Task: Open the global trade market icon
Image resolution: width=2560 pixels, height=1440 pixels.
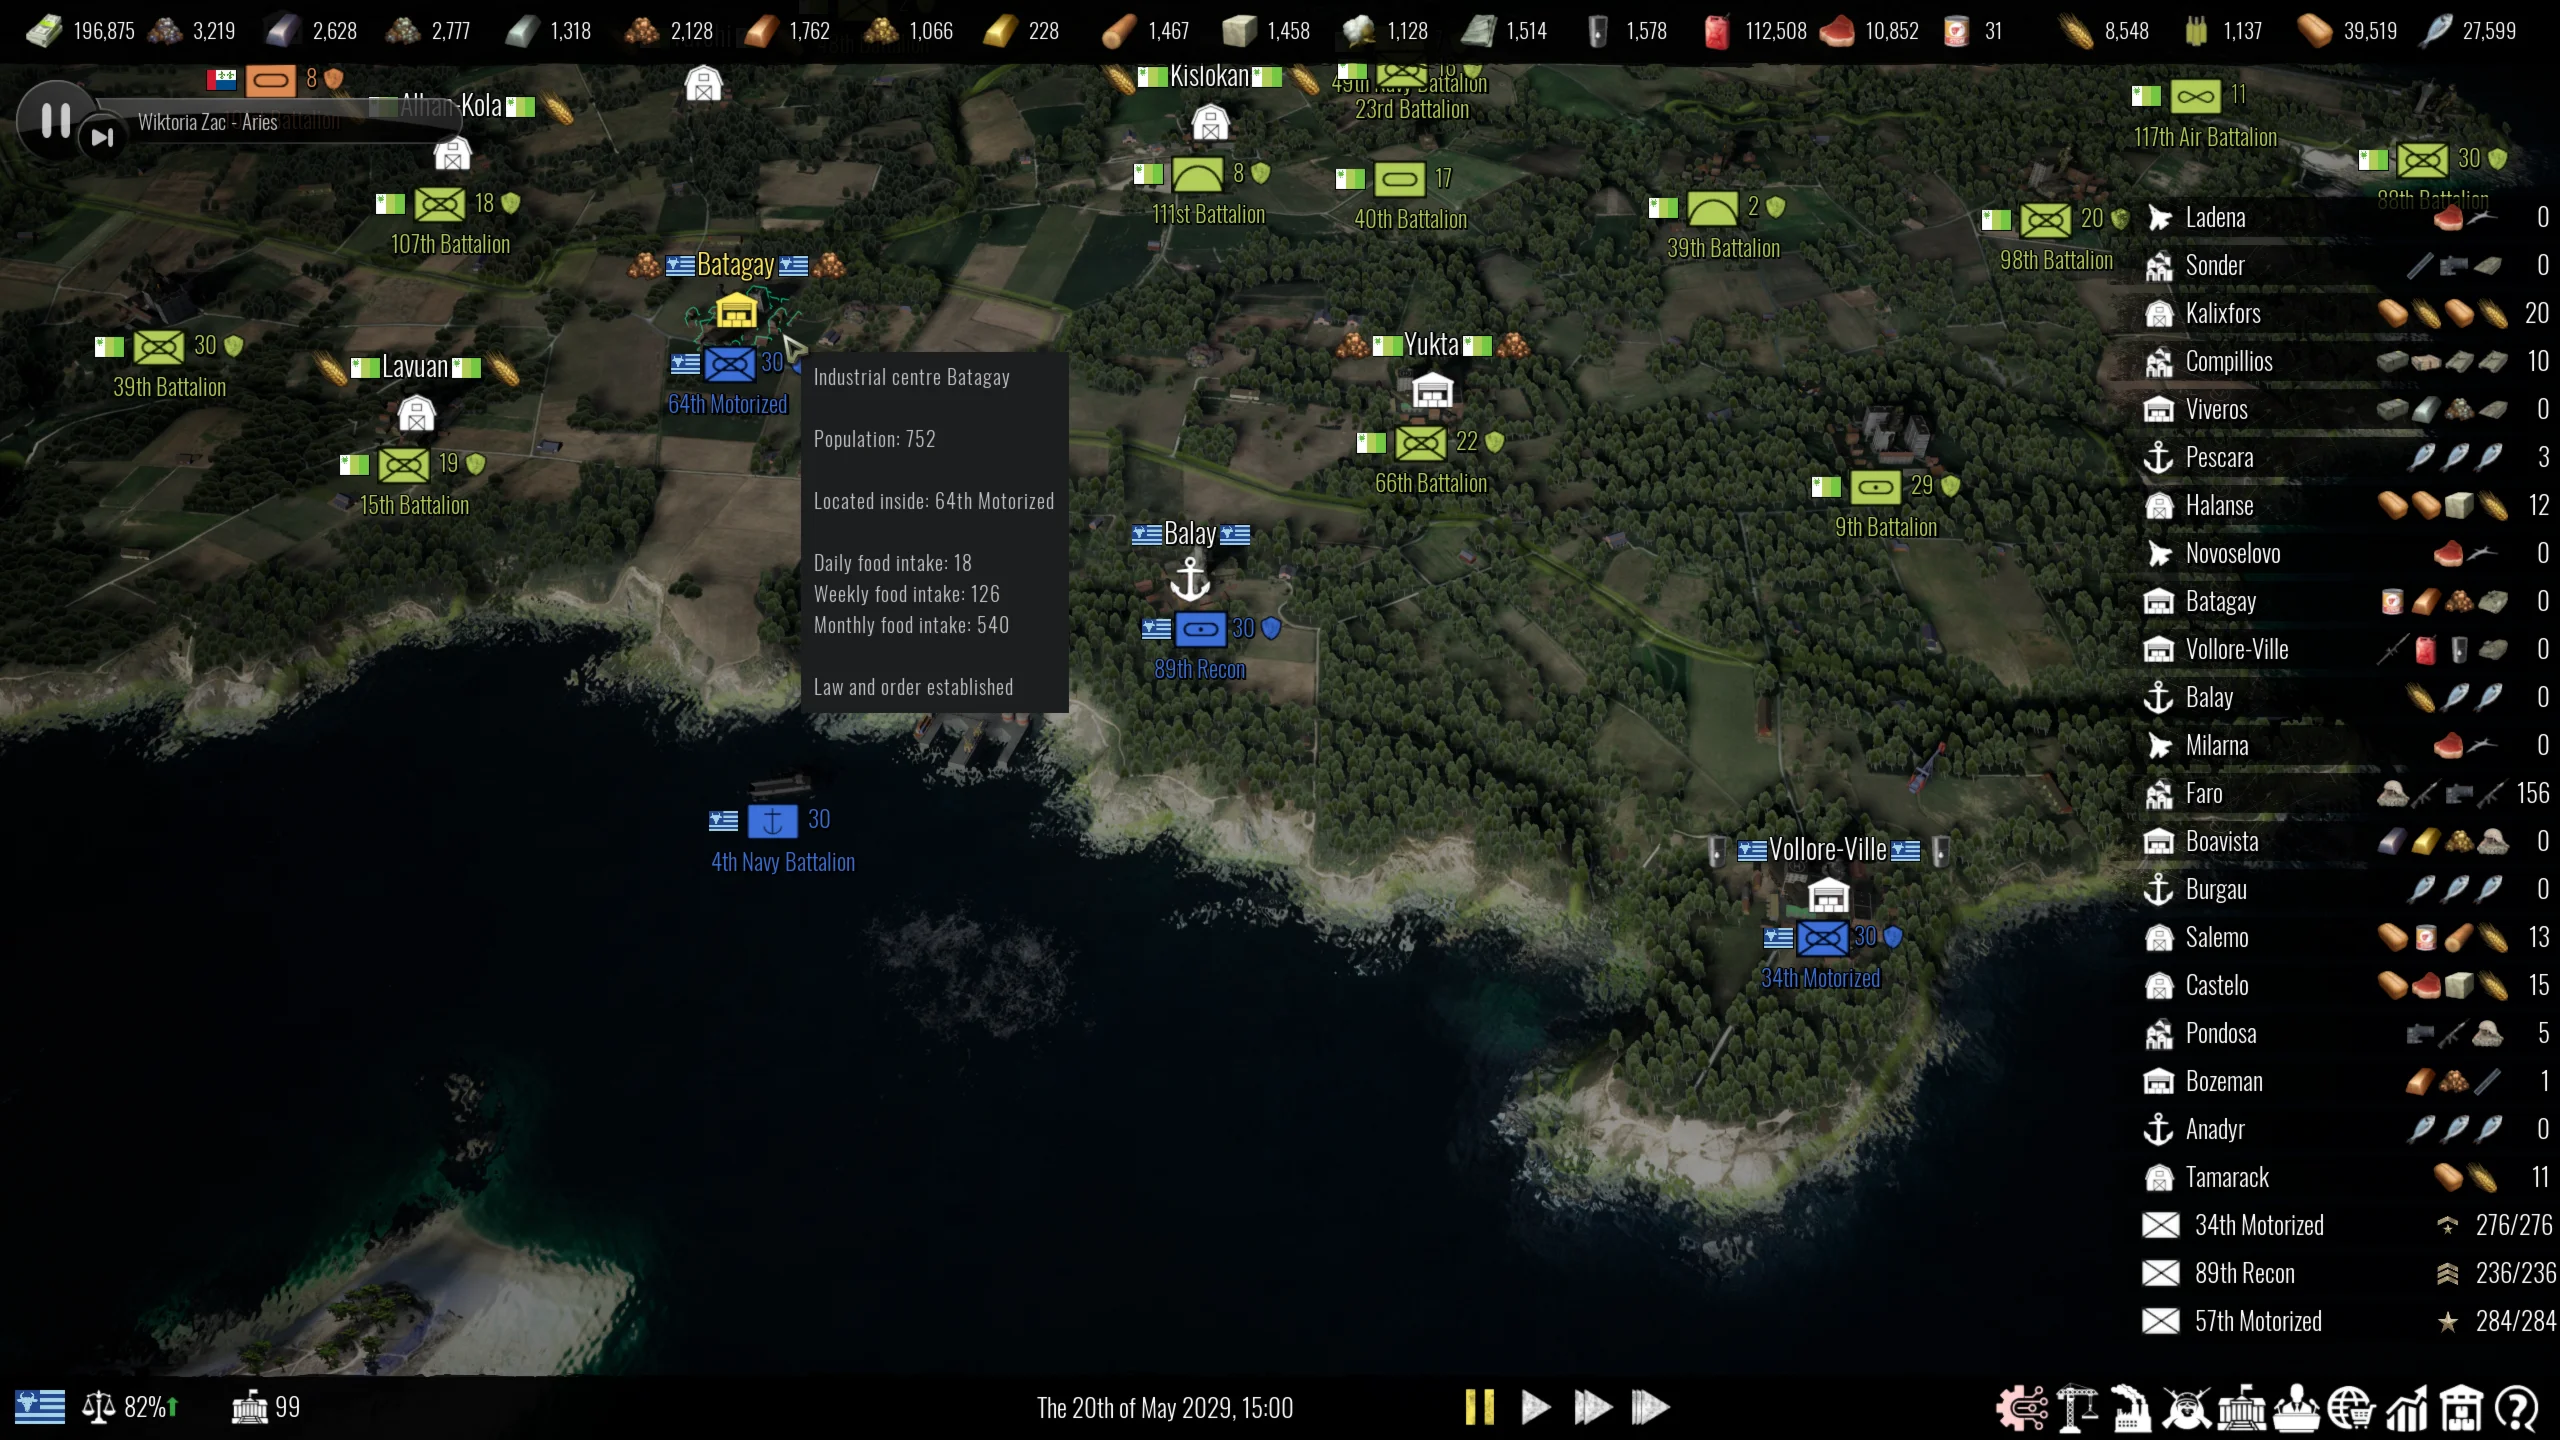Action: (2350, 1408)
